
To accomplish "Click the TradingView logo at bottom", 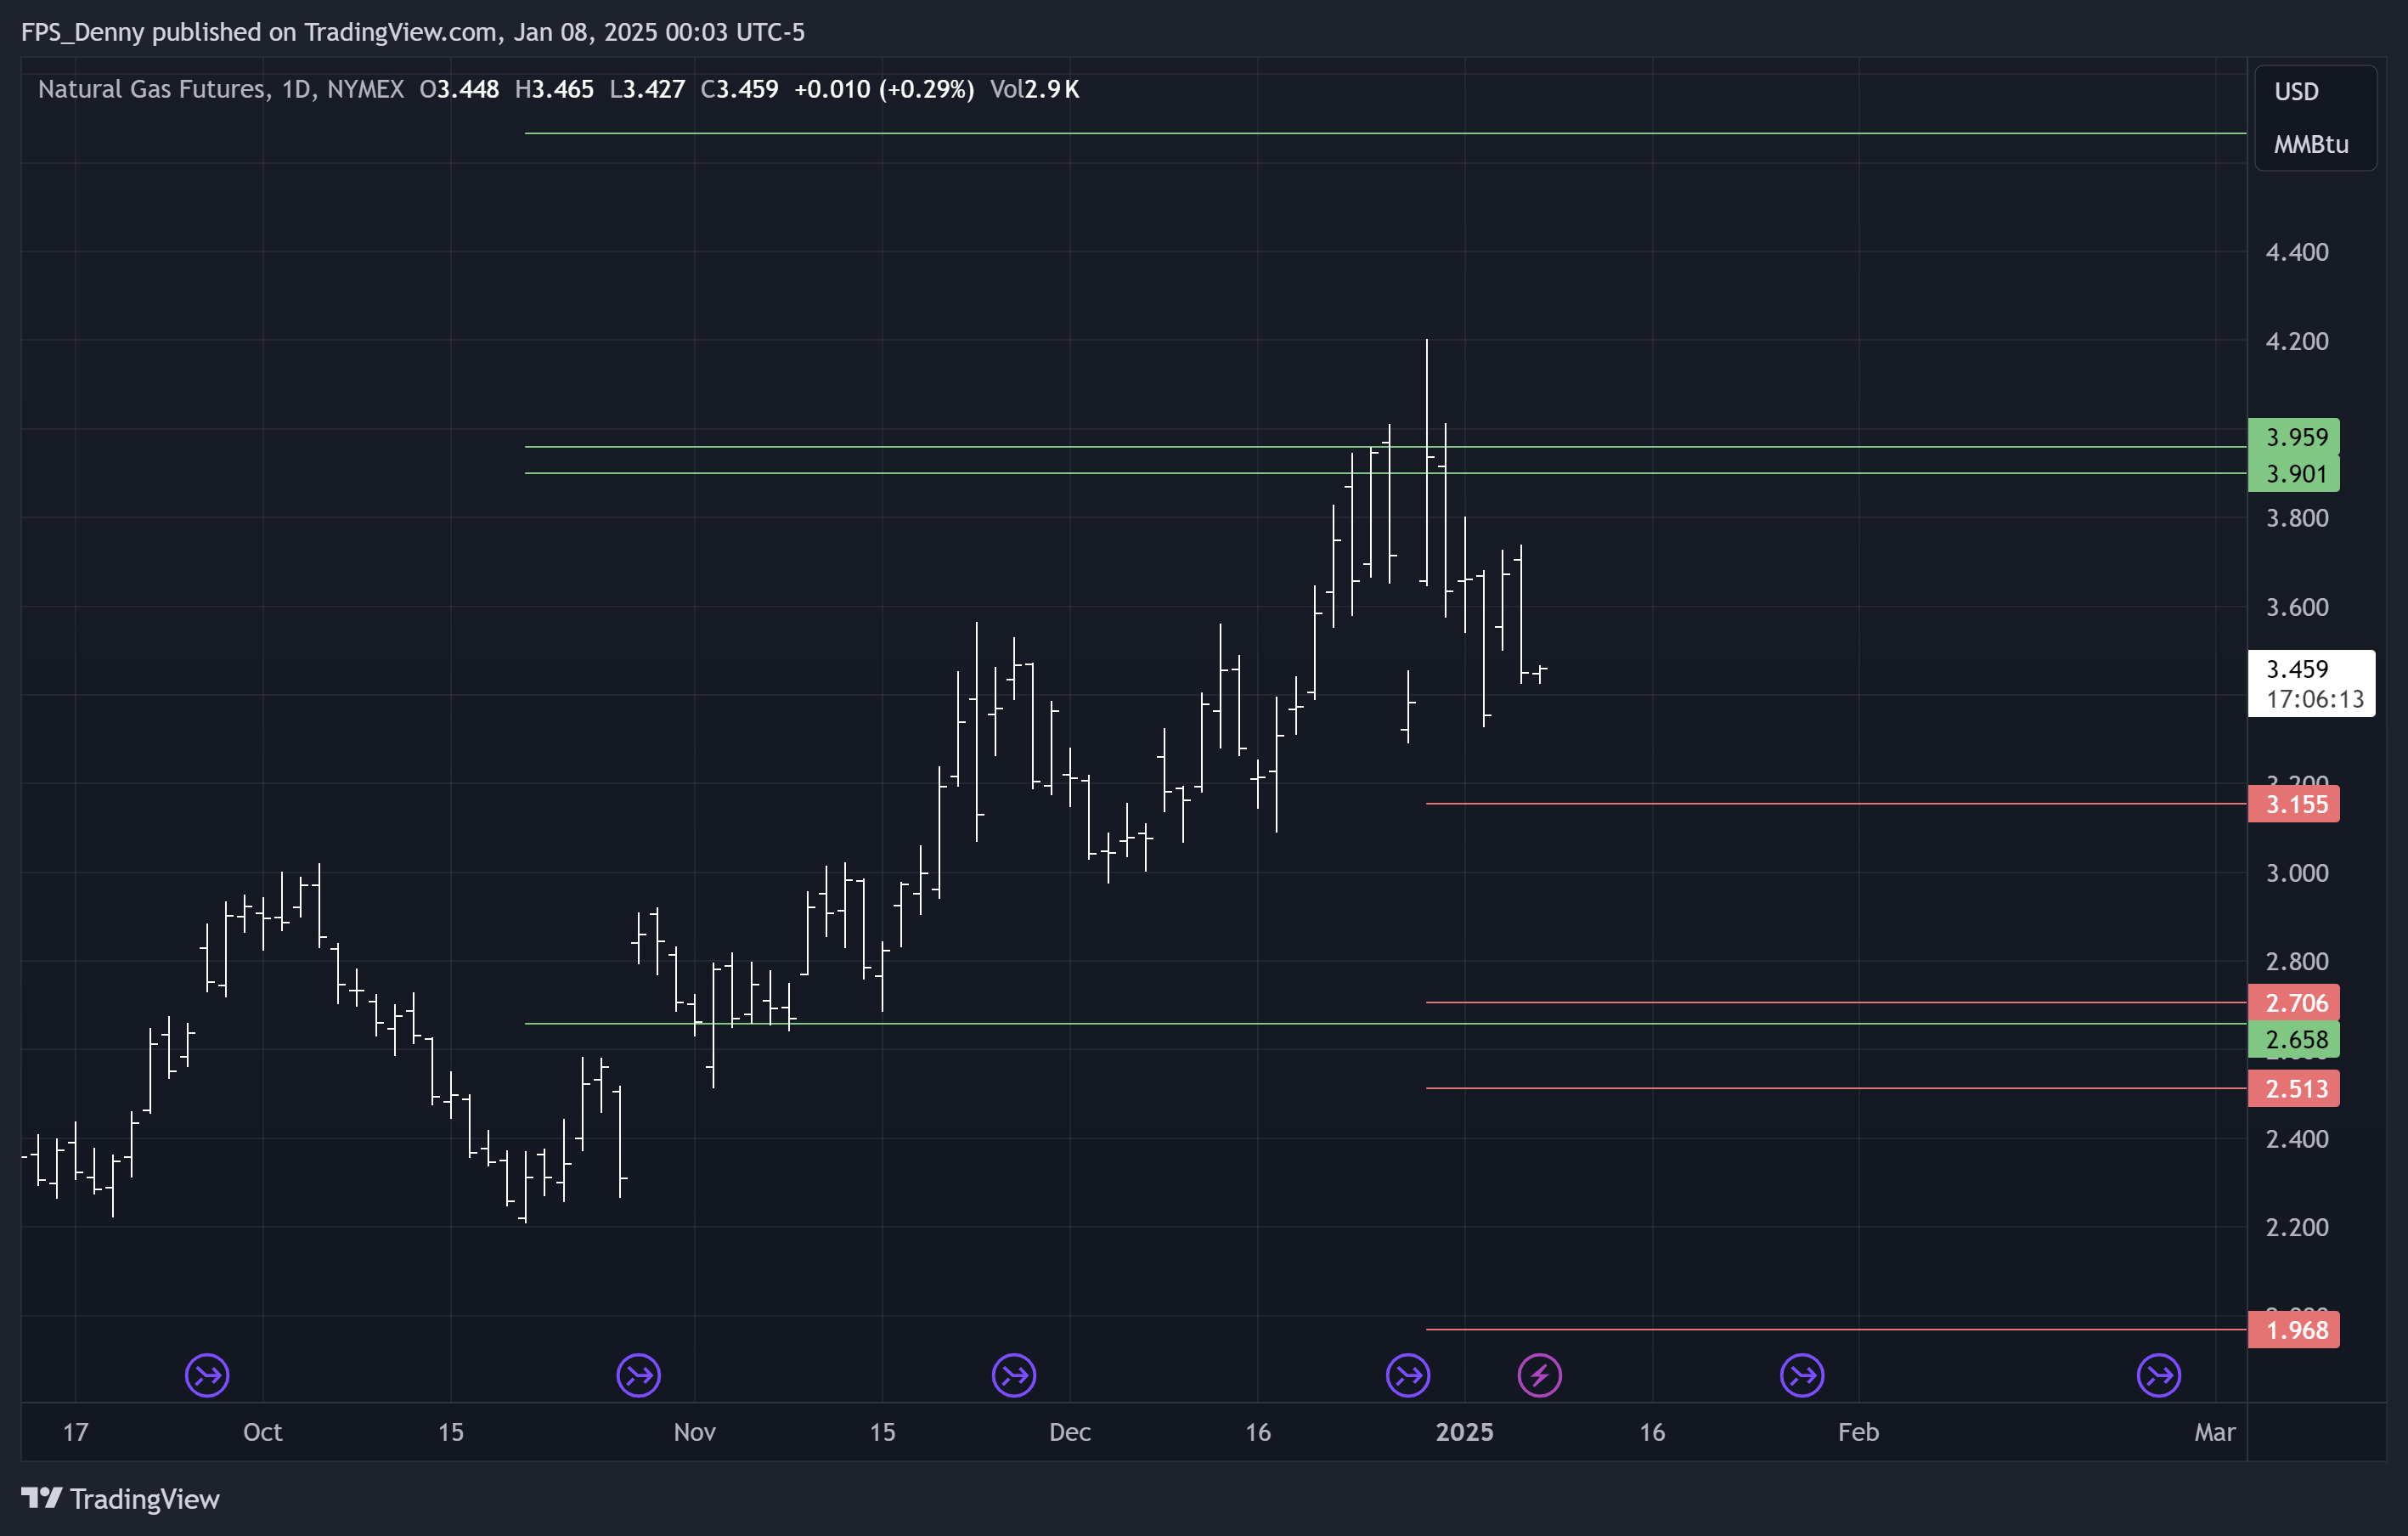I will 120,1499.
